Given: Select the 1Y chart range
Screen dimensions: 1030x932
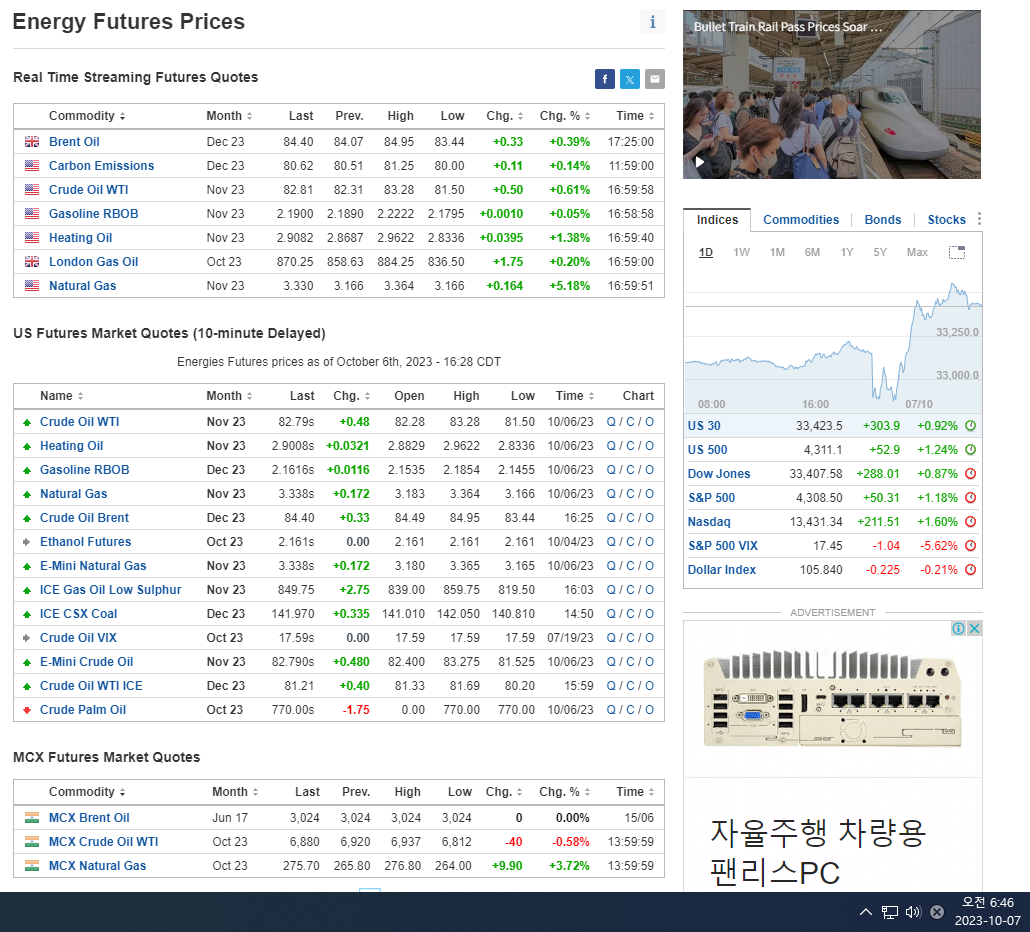Looking at the screenshot, I should coord(847,252).
